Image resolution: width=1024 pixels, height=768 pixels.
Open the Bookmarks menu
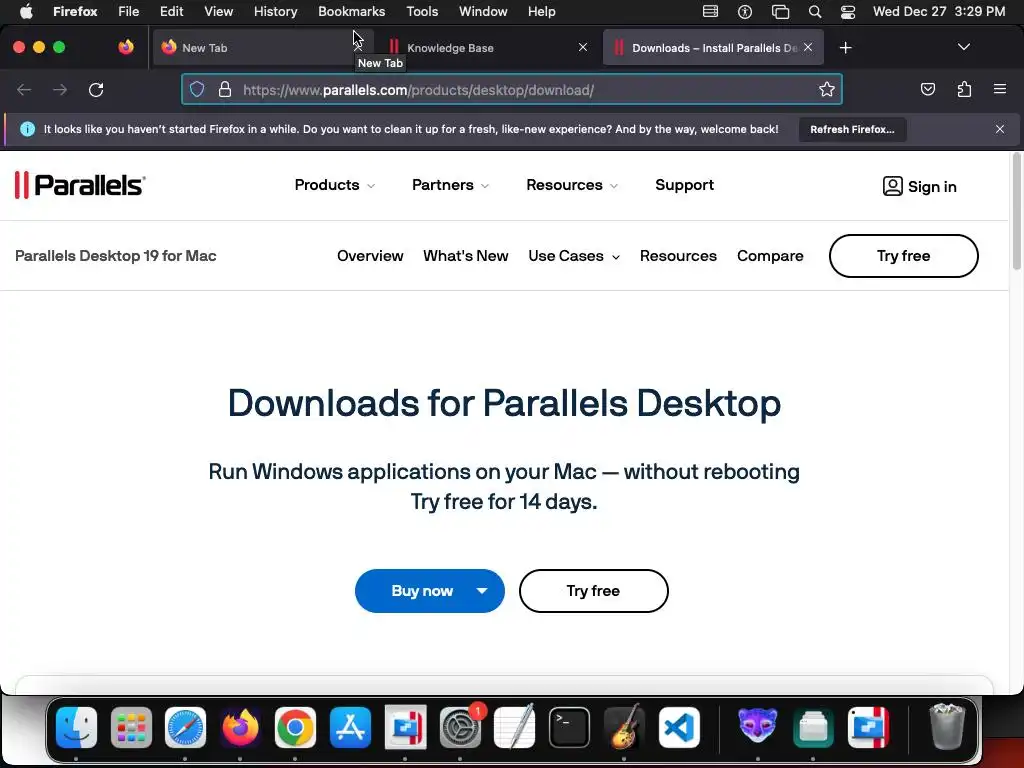tap(351, 12)
